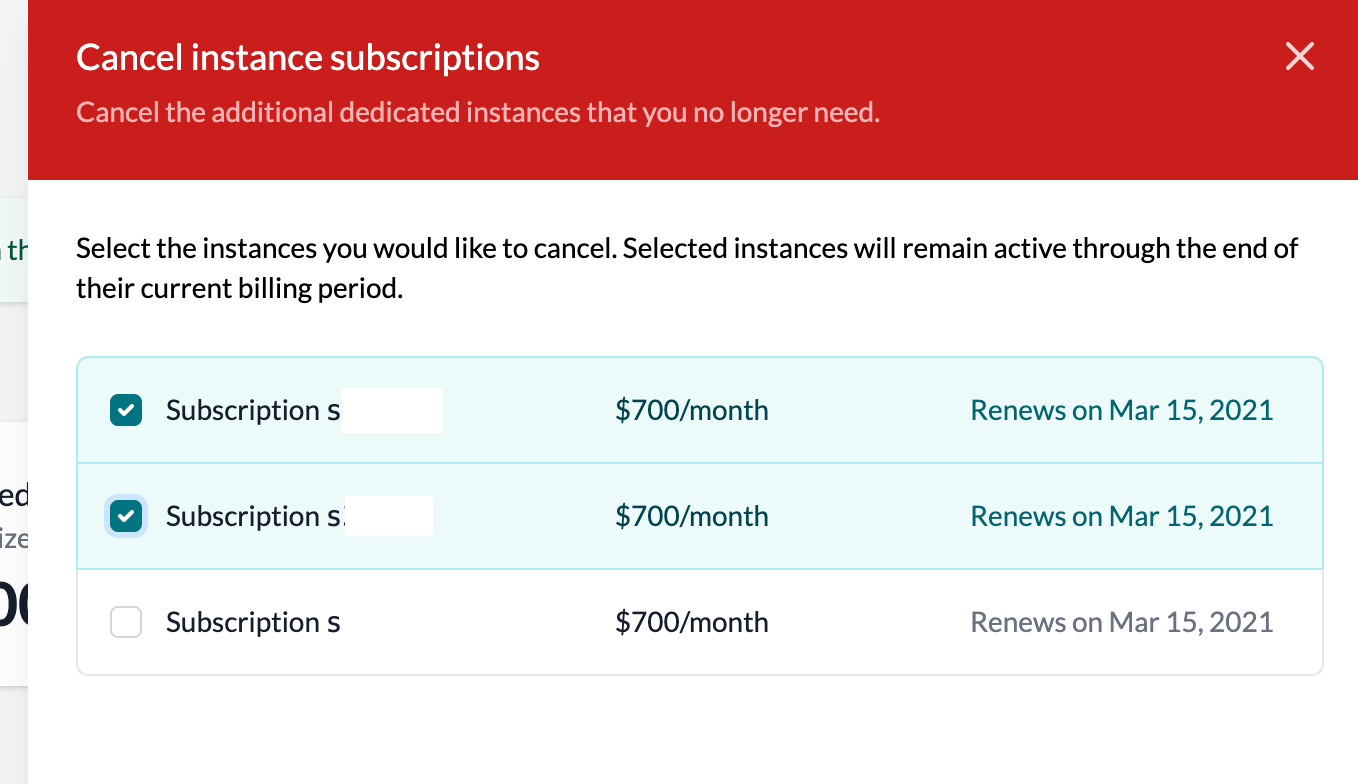1358x784 pixels.
Task: Click the $700/month price on the last row
Action: [691, 622]
